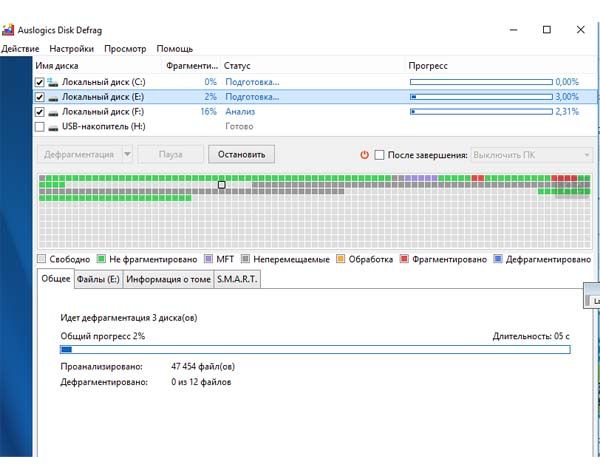Click the progress bar for disk (F:)
The width and height of the screenshot is (600, 470).
point(481,112)
